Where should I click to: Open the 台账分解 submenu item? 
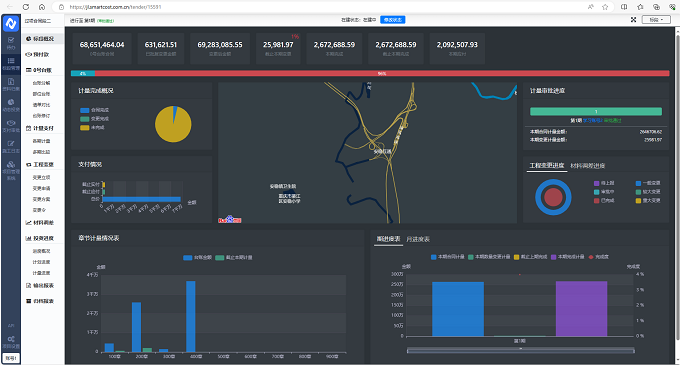42,83
